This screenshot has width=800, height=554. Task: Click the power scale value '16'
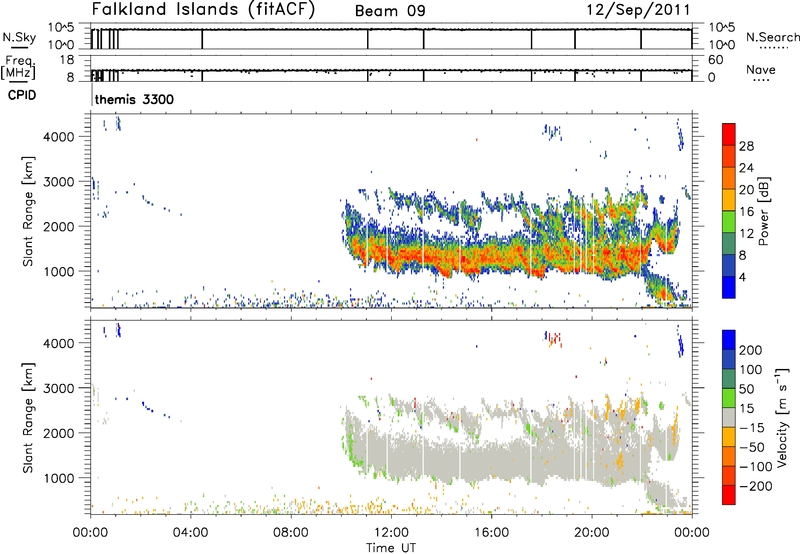pyautogui.click(x=746, y=212)
